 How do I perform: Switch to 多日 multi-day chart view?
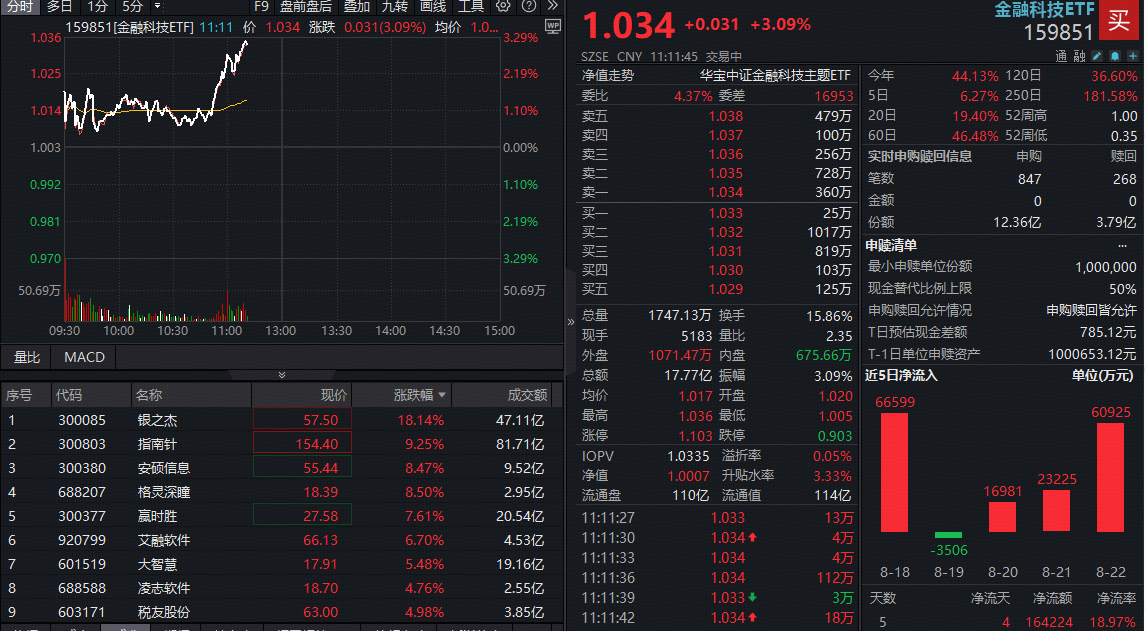[x=59, y=7]
